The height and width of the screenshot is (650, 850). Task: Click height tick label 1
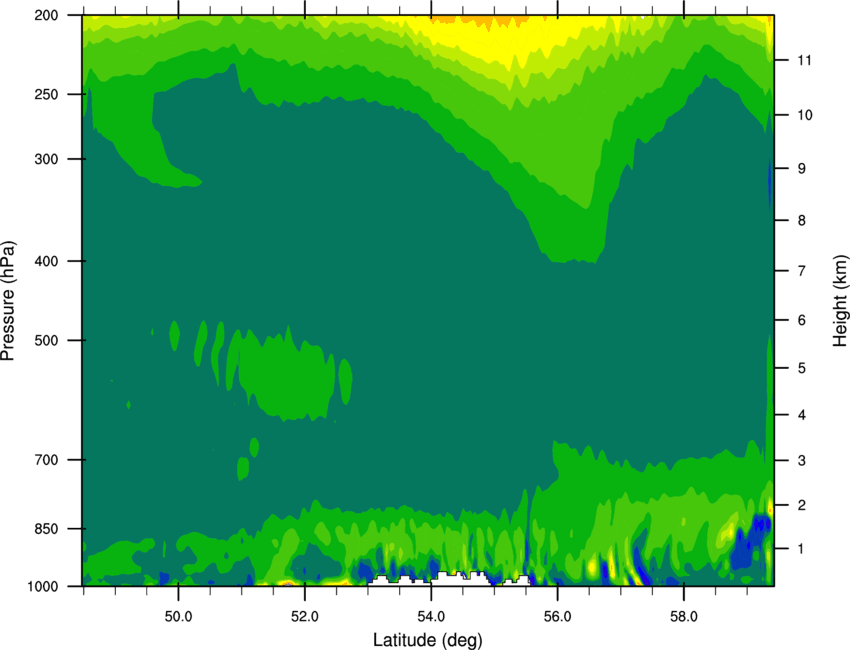point(802,549)
